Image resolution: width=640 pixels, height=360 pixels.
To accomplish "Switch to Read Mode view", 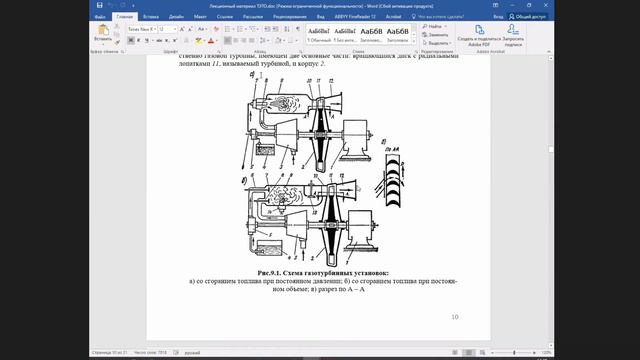I will [x=455, y=352].
